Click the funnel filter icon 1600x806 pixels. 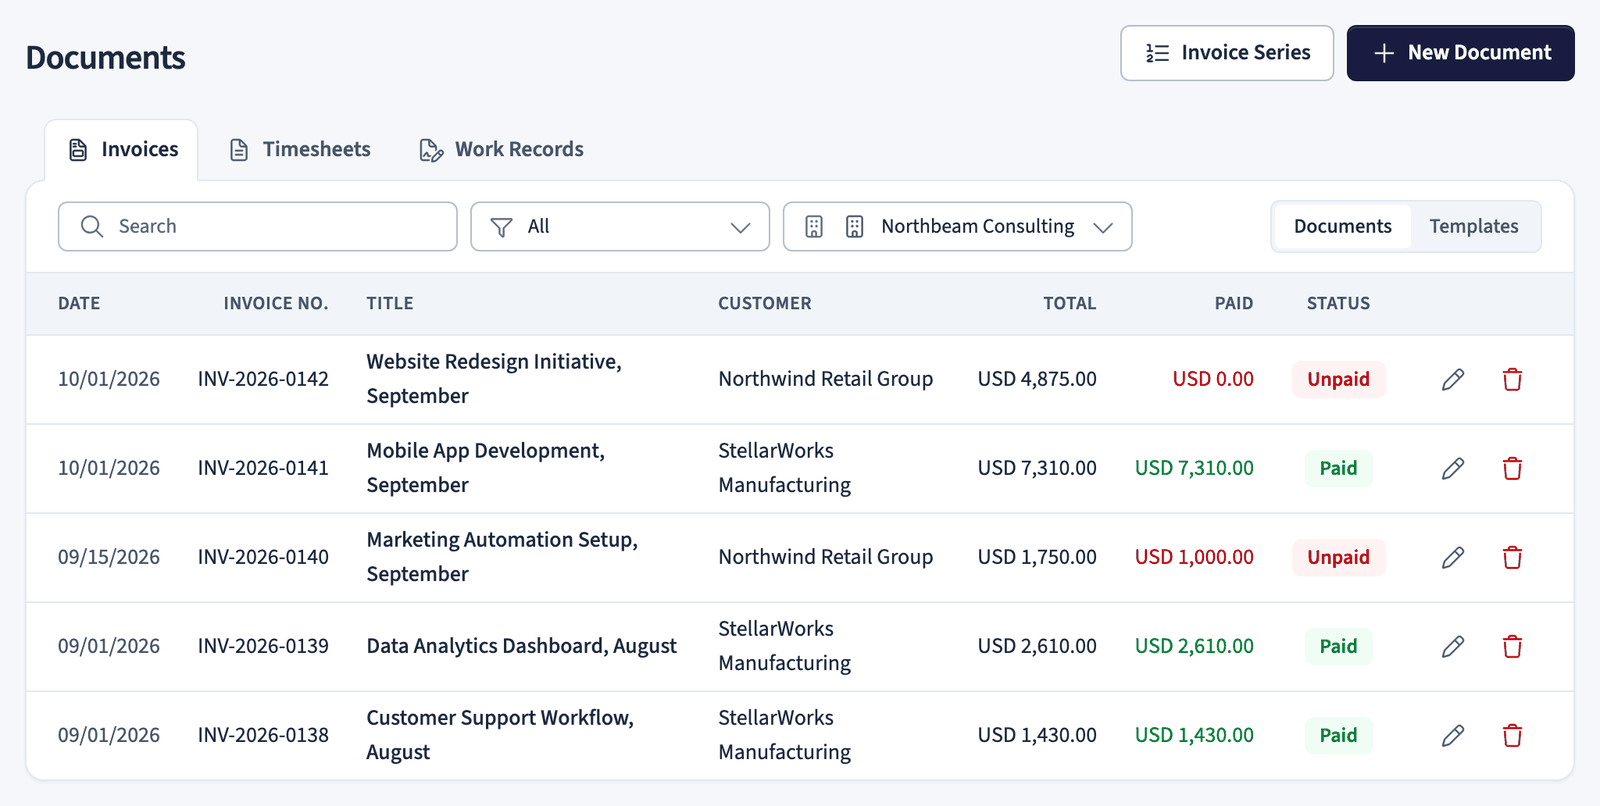click(502, 227)
